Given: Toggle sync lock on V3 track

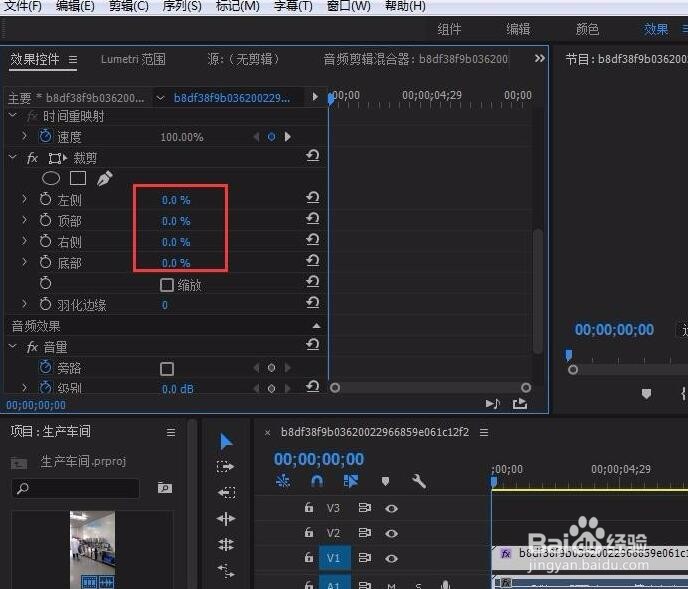Looking at the screenshot, I should tap(365, 508).
